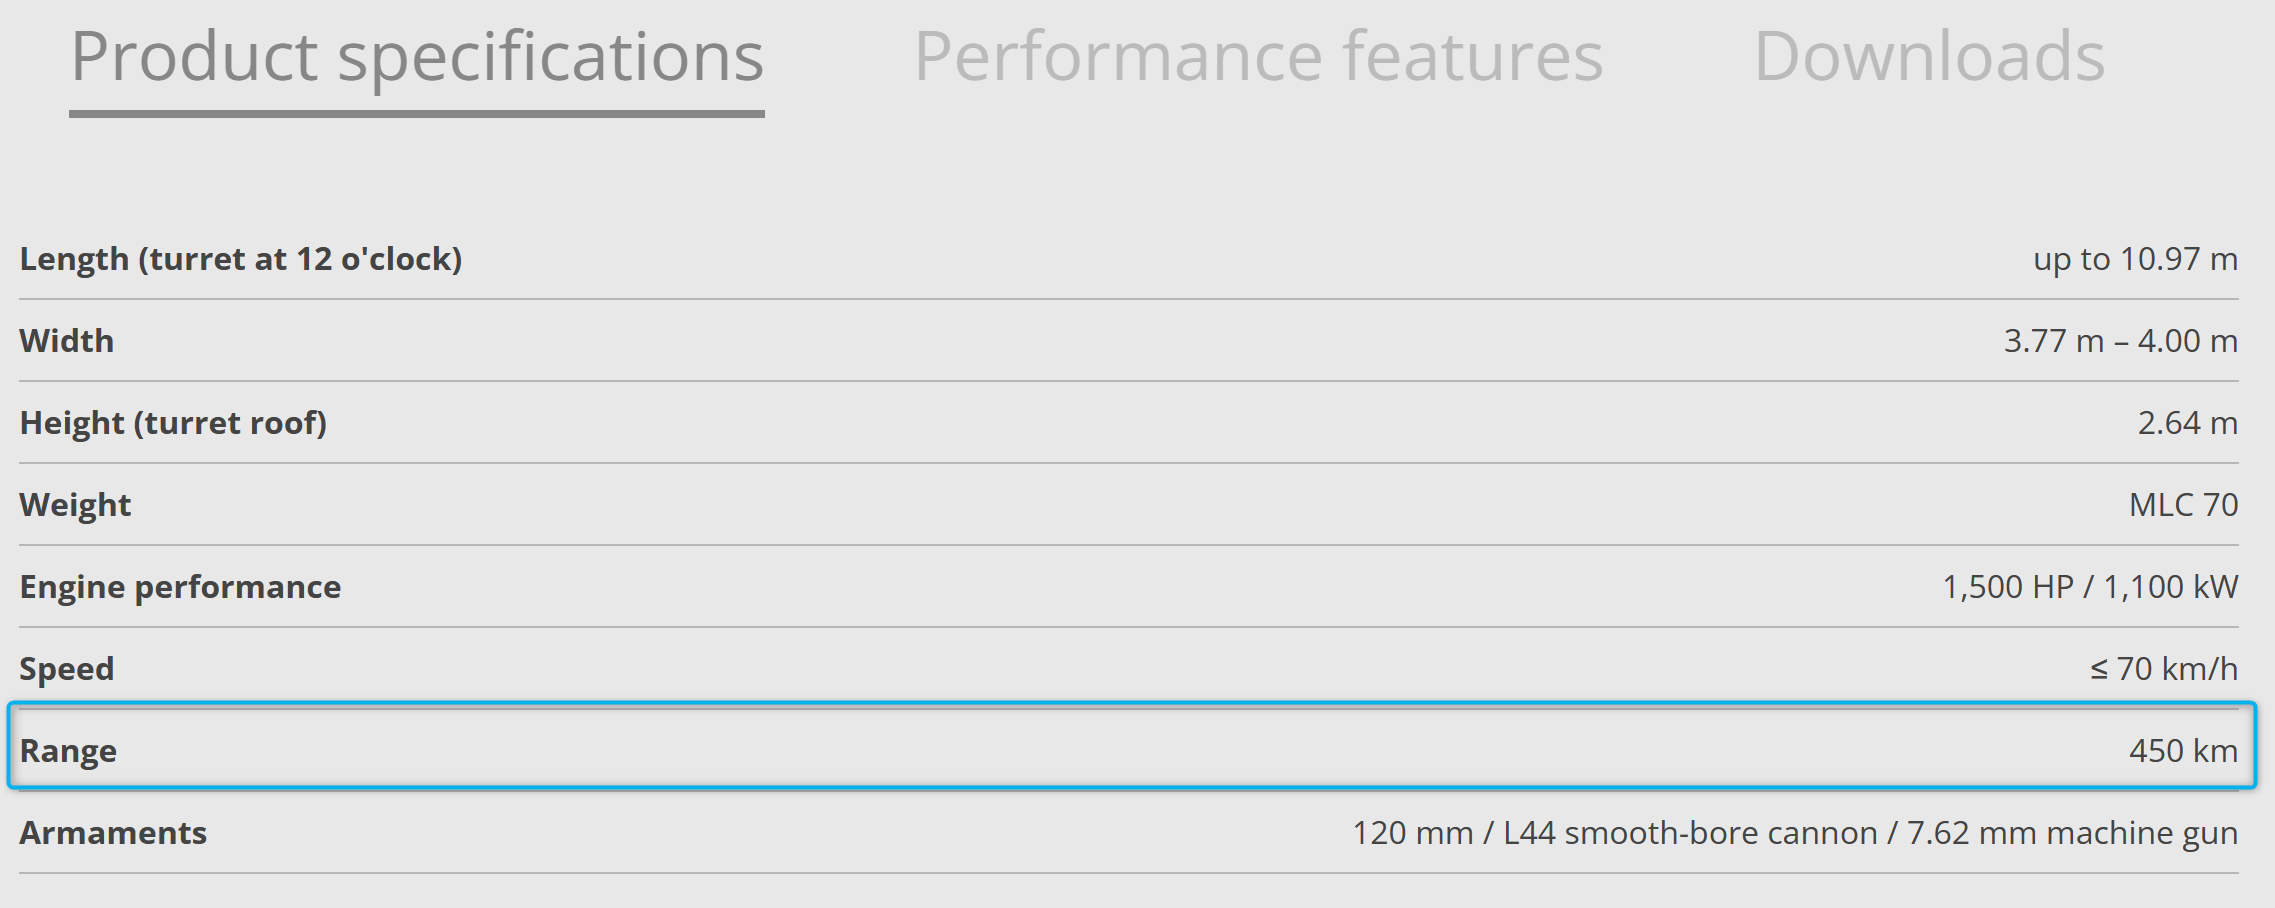The height and width of the screenshot is (908, 2275).
Task: Select the 450 km range value
Action: (x=2183, y=751)
